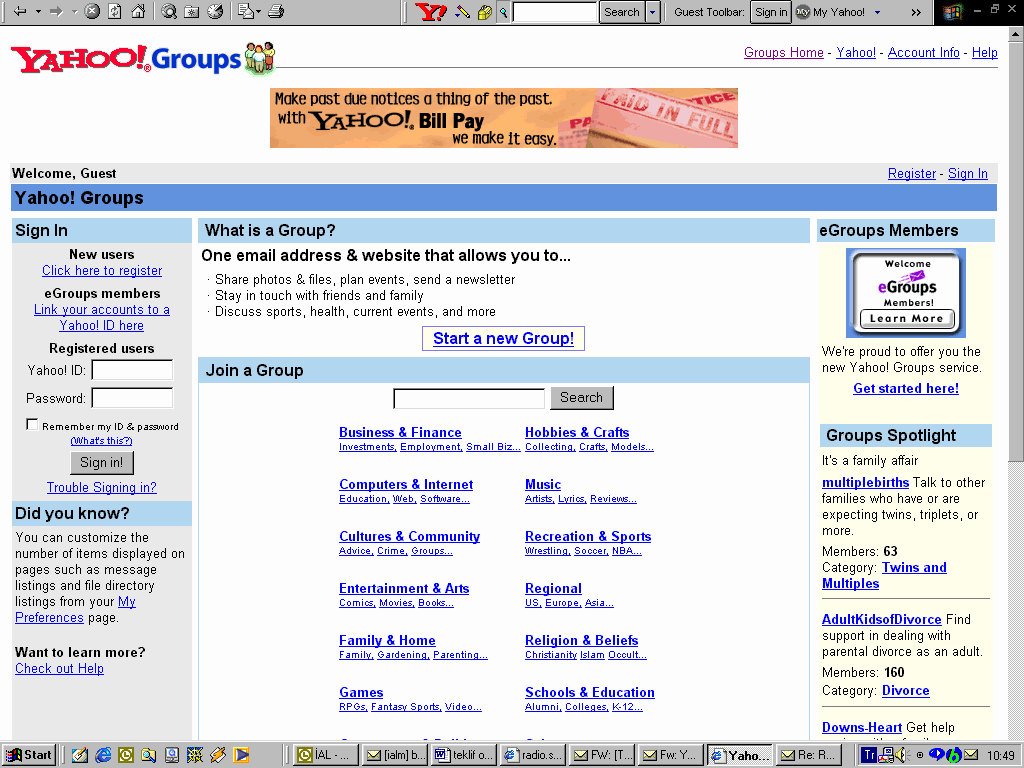Open the Forward button history dropdown arrow
This screenshot has width=1024, height=768.
[74, 12]
